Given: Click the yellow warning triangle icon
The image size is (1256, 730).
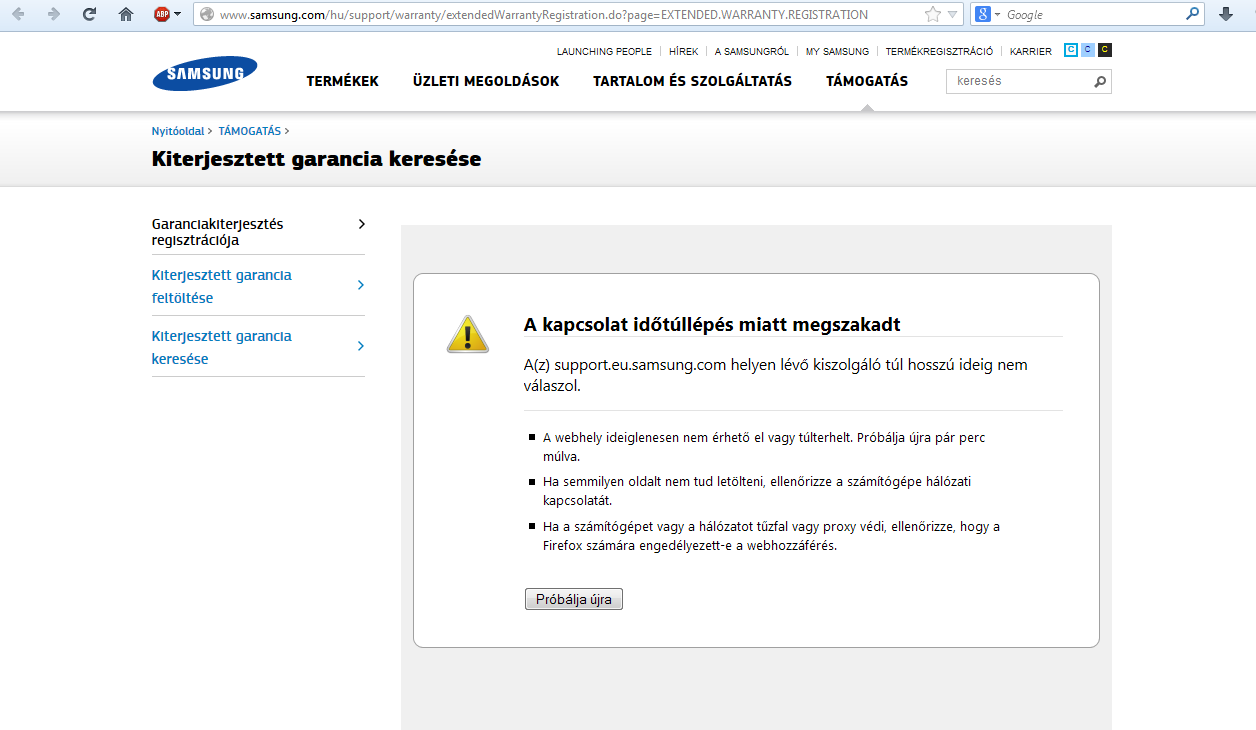Looking at the screenshot, I should pyautogui.click(x=468, y=334).
